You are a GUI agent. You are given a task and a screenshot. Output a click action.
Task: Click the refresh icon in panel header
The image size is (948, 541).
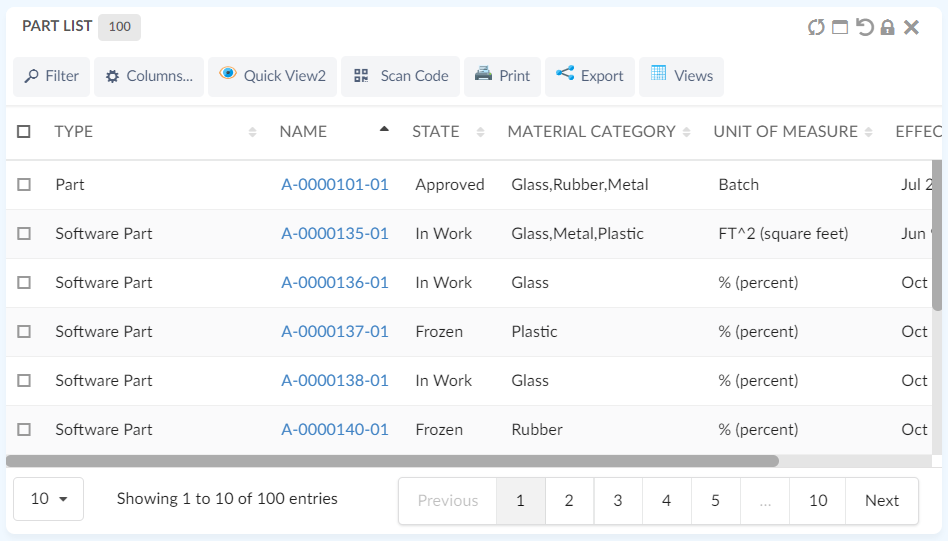tap(816, 27)
